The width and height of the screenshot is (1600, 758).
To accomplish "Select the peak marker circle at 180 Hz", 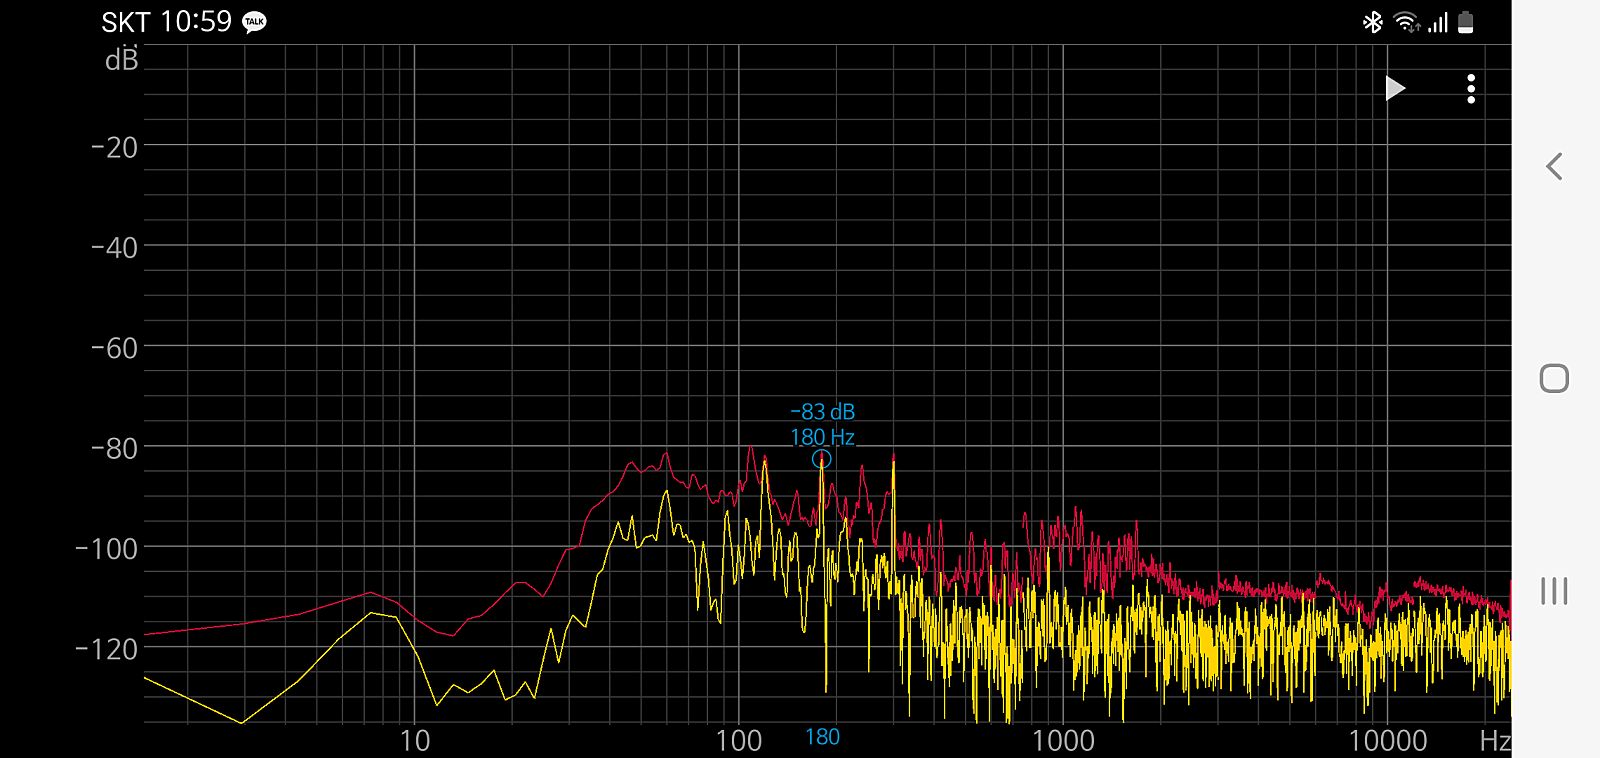I will tap(821, 459).
